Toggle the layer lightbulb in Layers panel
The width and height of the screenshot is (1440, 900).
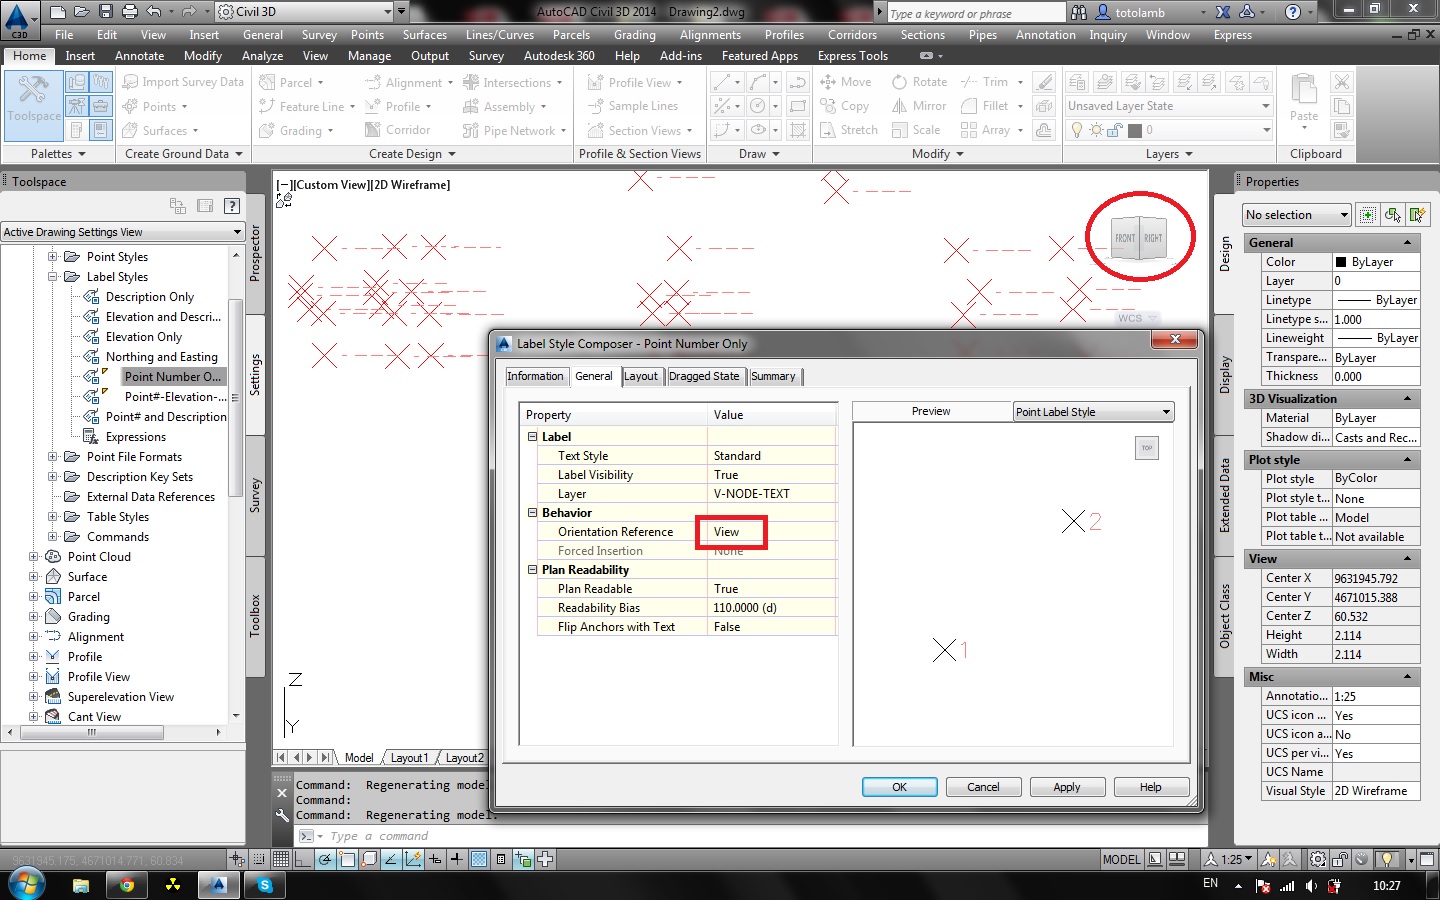click(x=1075, y=129)
